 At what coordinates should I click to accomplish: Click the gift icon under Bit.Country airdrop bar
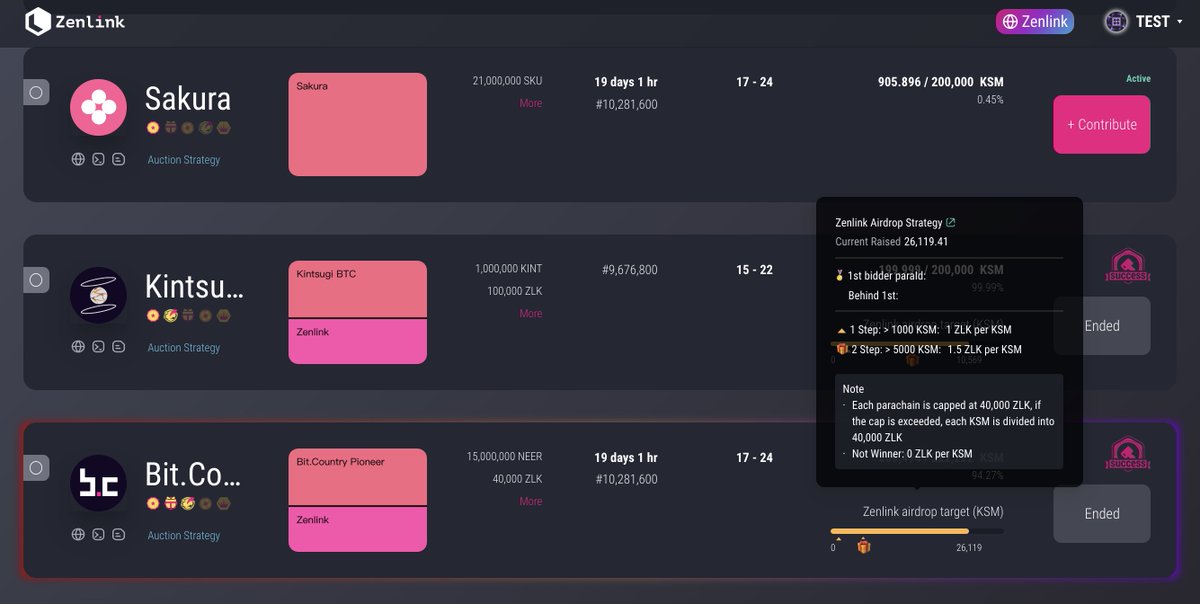coord(864,546)
